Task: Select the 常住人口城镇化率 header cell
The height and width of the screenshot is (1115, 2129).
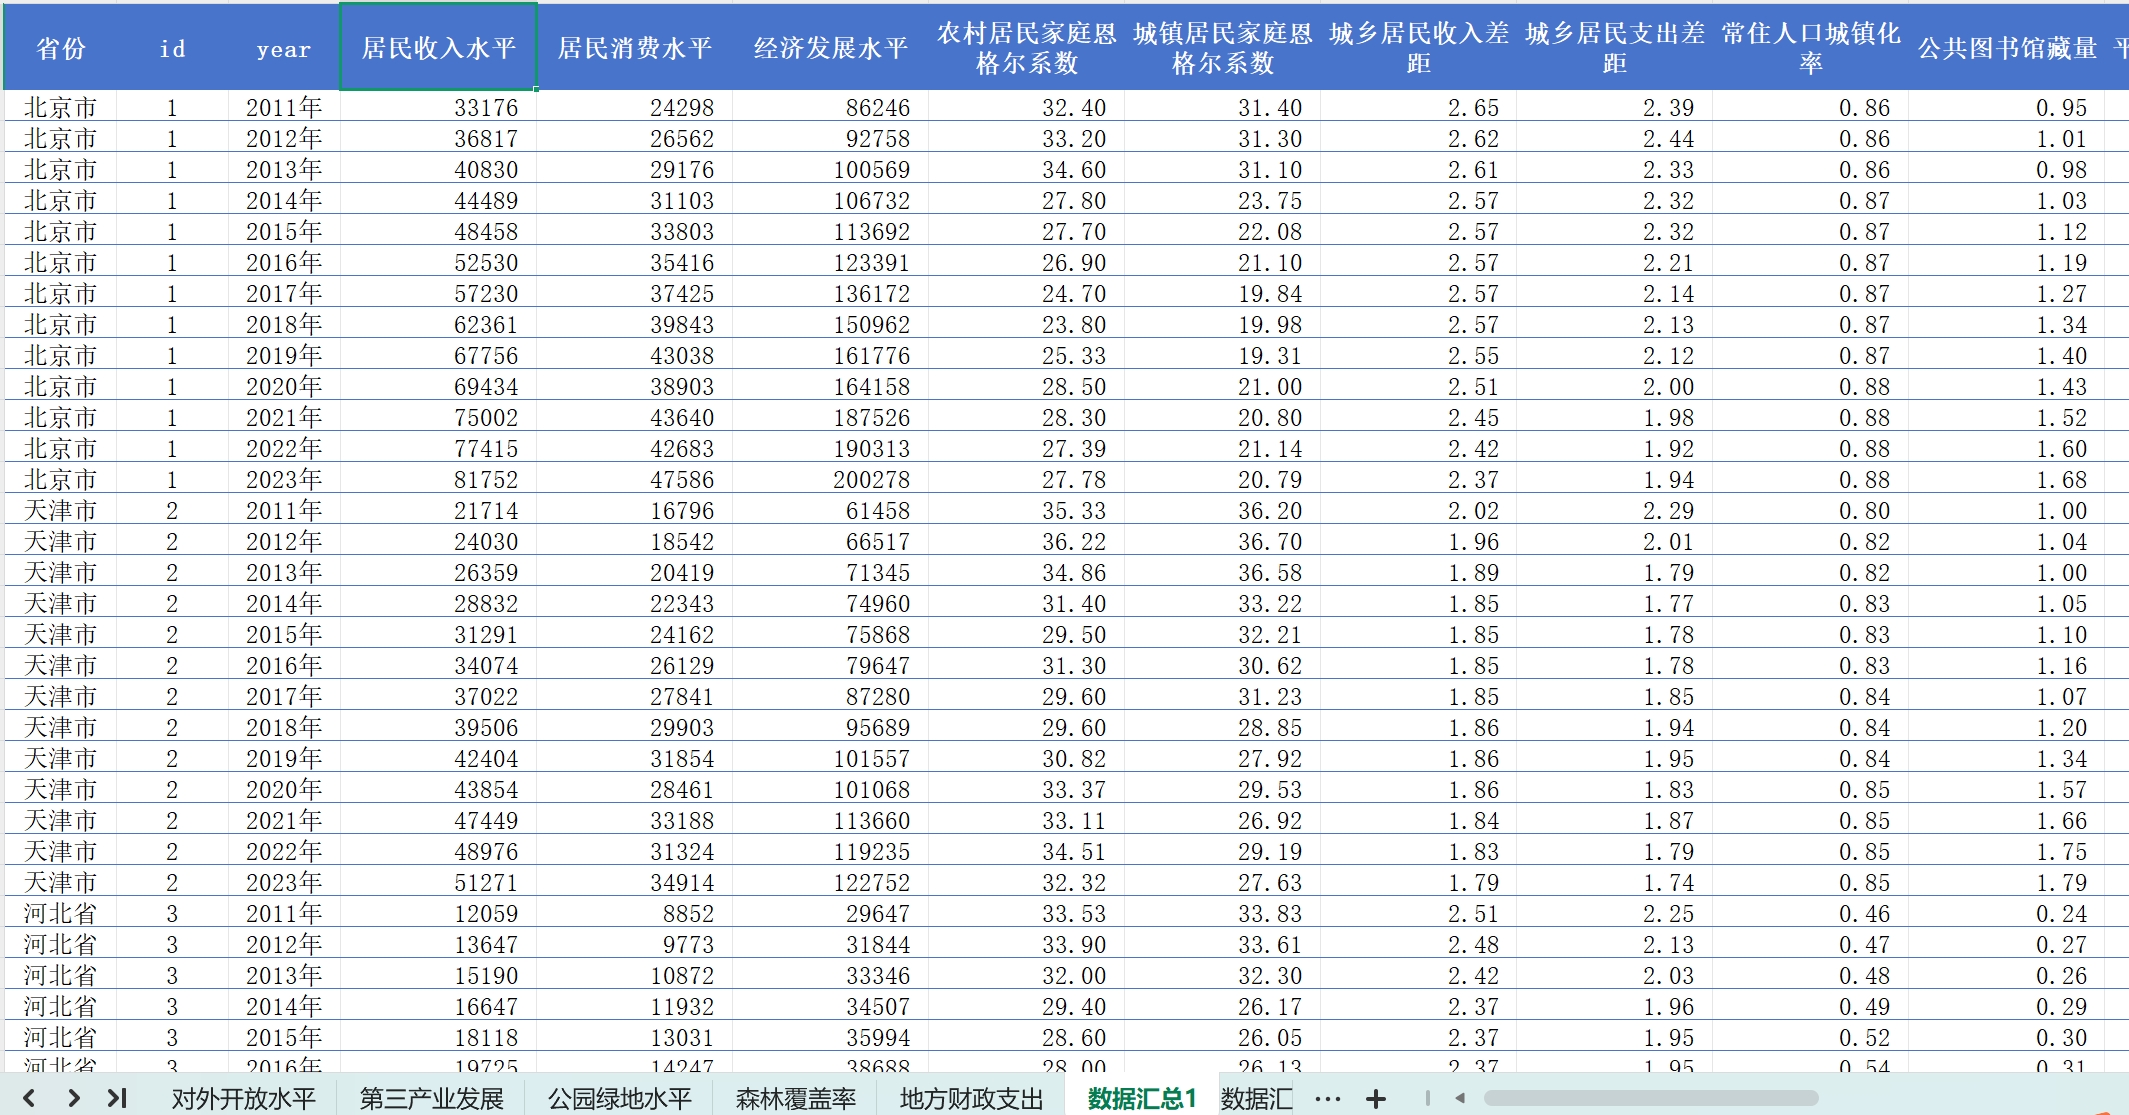Action: pyautogui.click(x=1810, y=48)
